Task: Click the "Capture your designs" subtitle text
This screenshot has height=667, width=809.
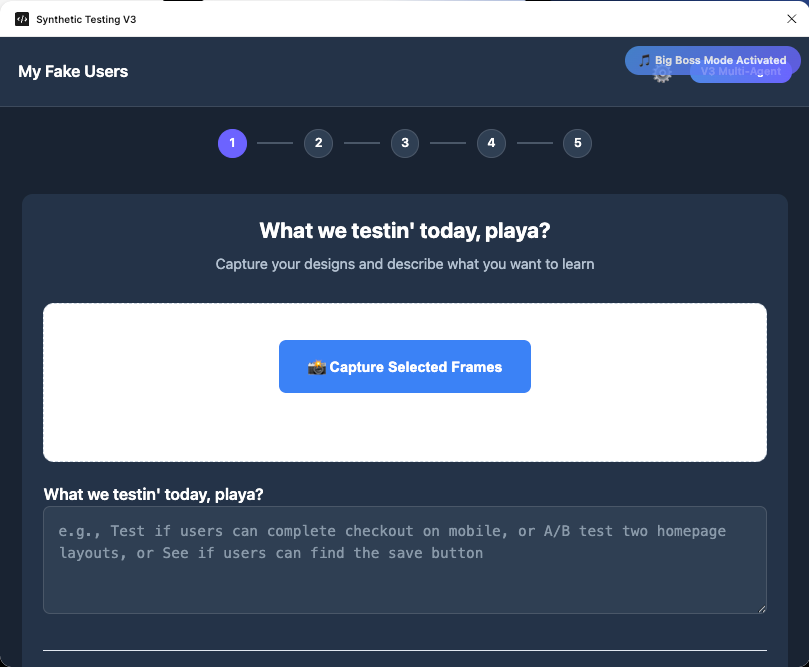Action: pyautogui.click(x=404, y=264)
